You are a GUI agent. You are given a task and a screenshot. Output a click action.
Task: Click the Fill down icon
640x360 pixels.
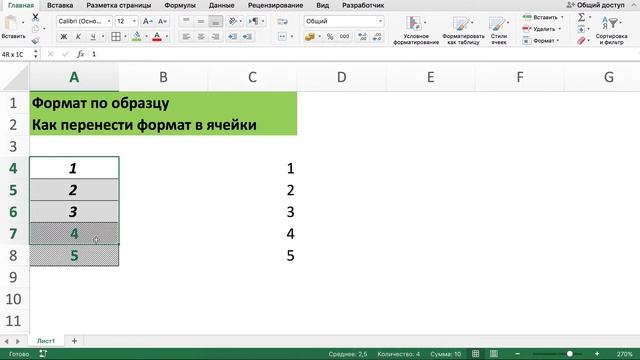pos(581,29)
